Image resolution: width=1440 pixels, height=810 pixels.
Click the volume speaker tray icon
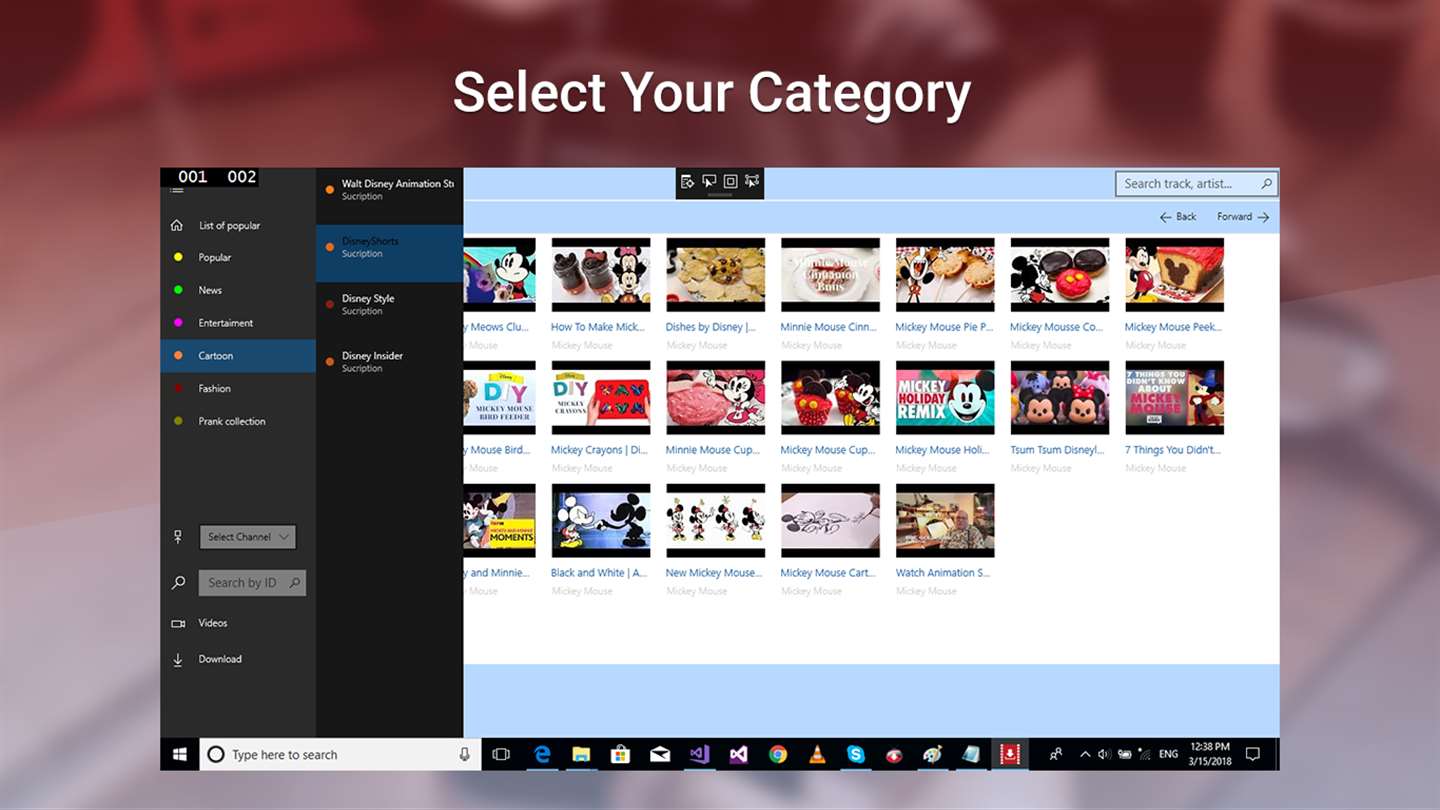tap(1104, 755)
